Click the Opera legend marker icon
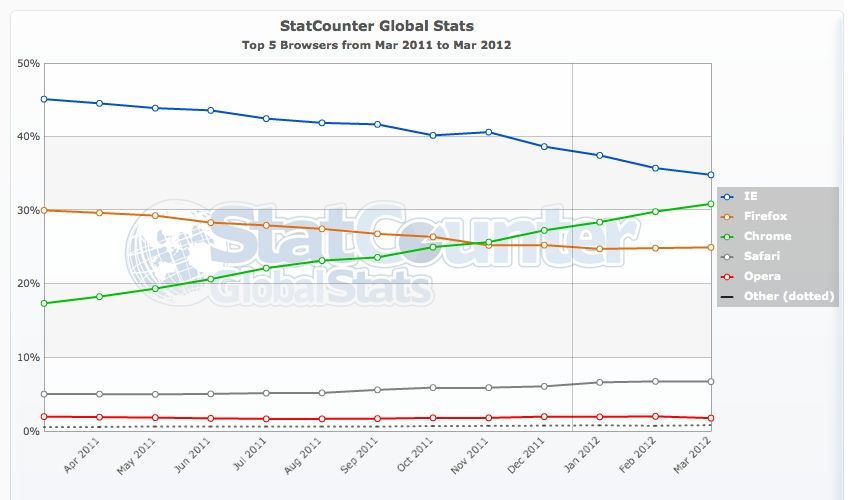 coord(728,276)
